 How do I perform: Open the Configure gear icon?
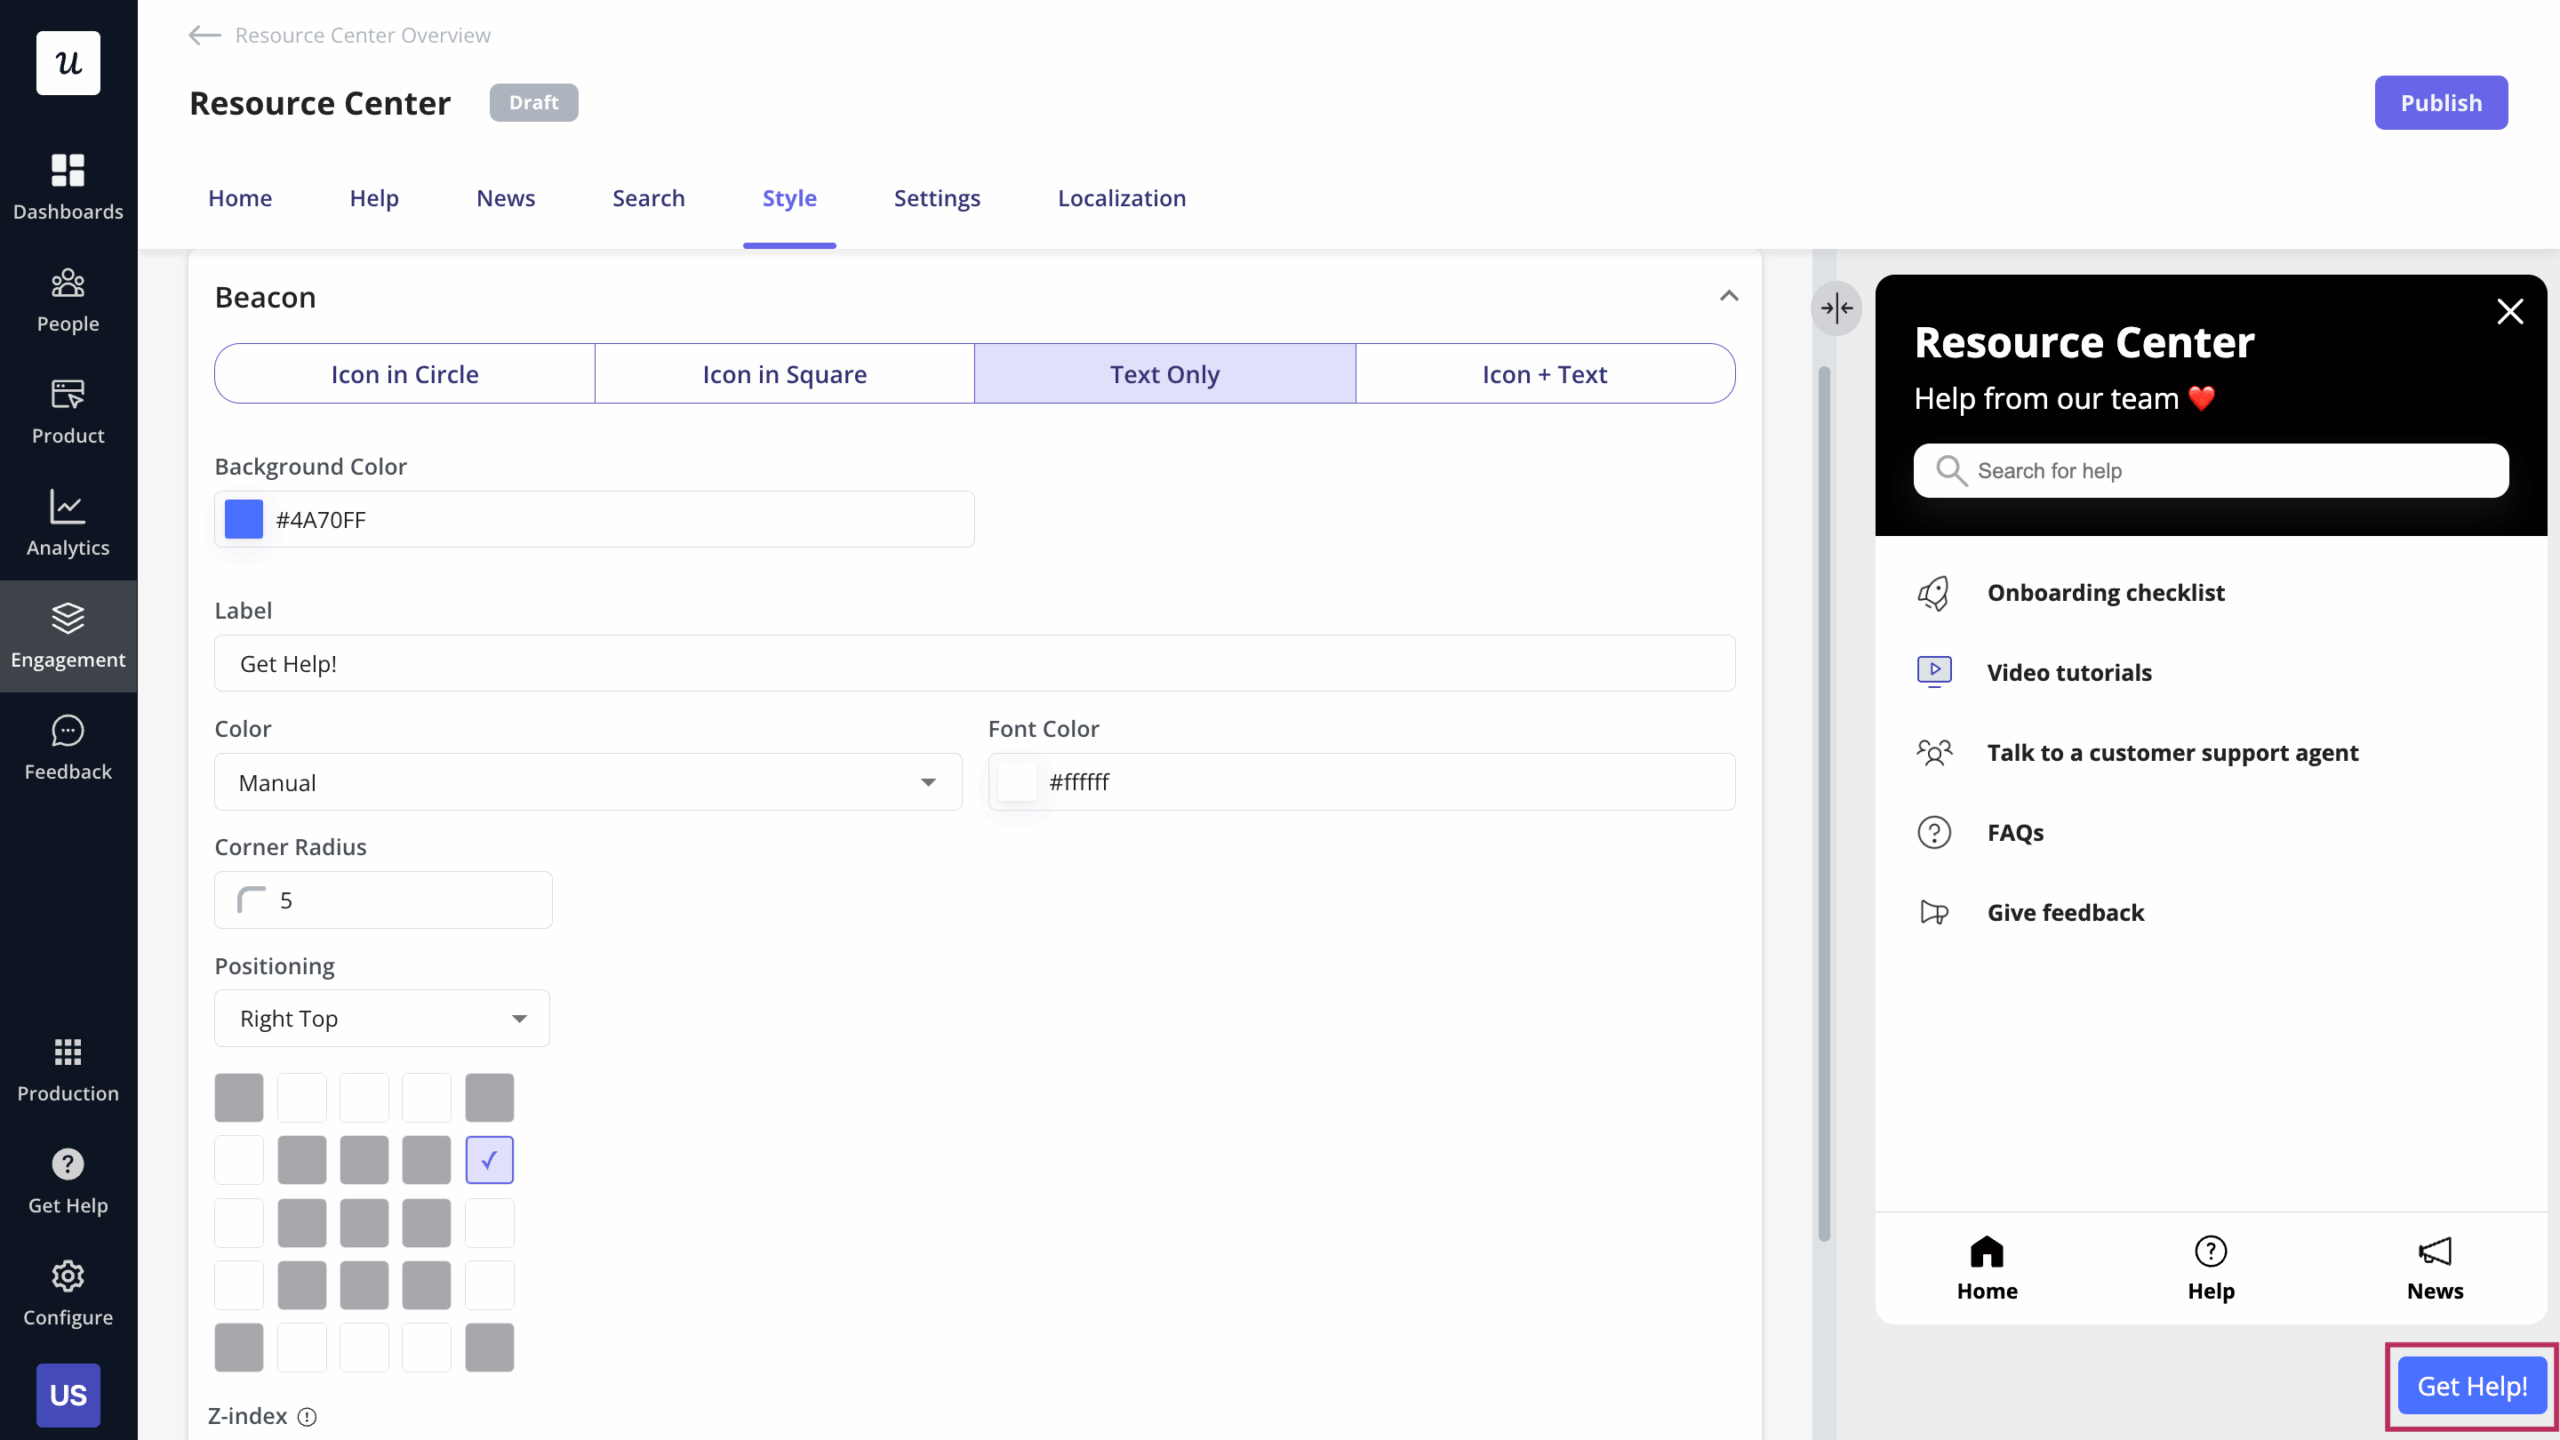pos(68,1292)
